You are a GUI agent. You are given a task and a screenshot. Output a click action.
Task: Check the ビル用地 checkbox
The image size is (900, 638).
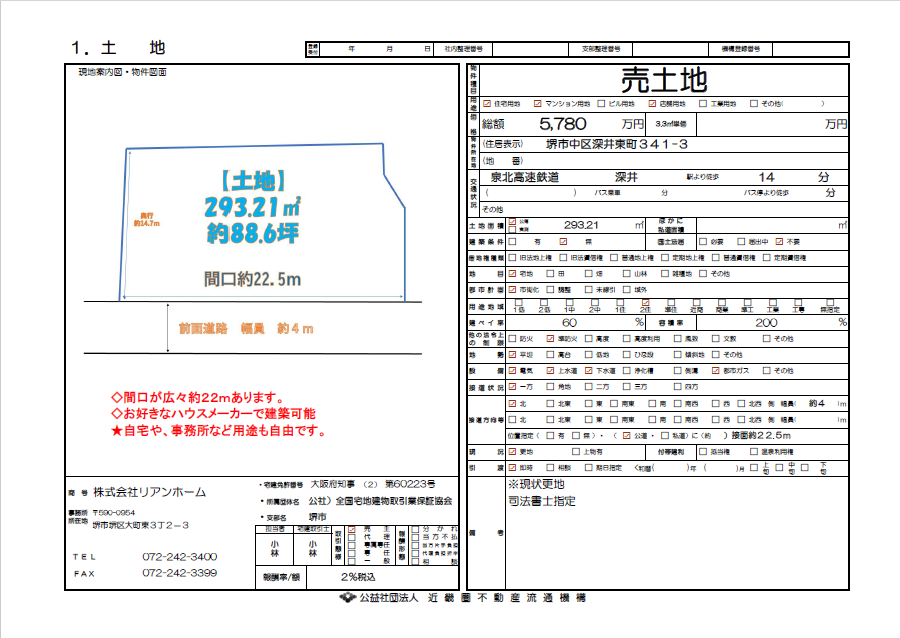tap(601, 103)
